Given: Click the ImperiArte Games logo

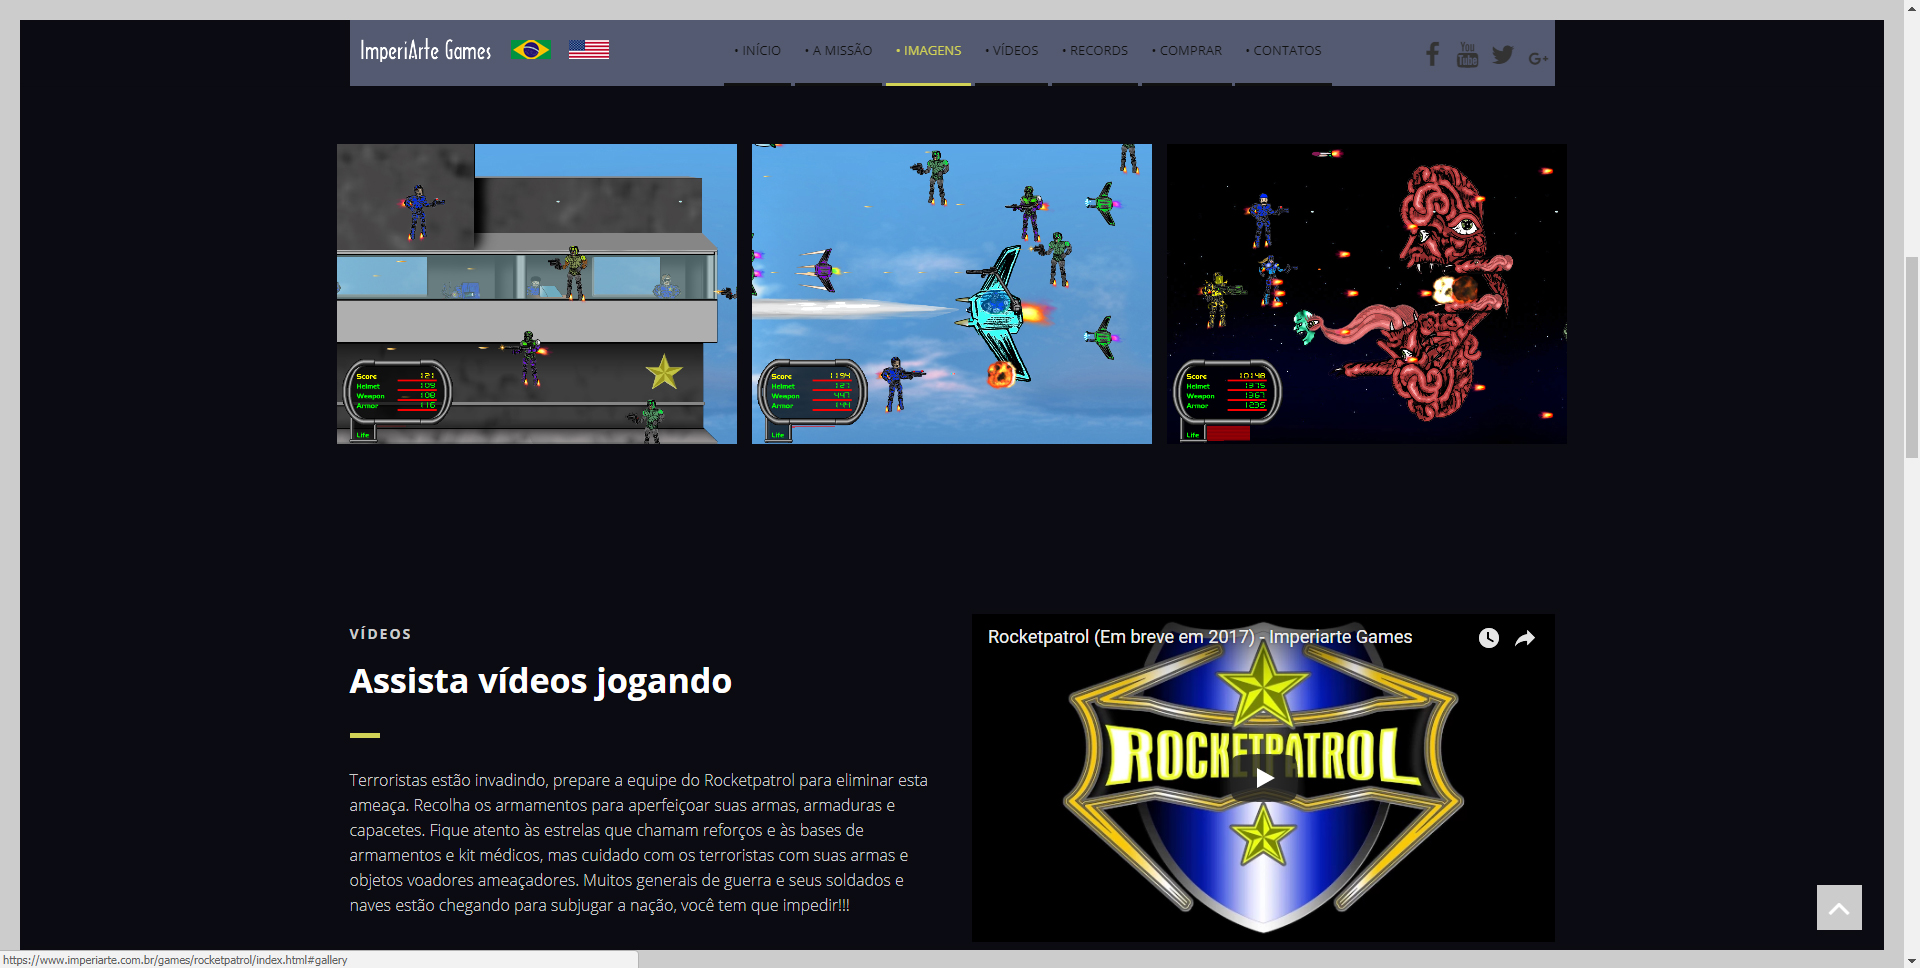Looking at the screenshot, I should [x=425, y=50].
